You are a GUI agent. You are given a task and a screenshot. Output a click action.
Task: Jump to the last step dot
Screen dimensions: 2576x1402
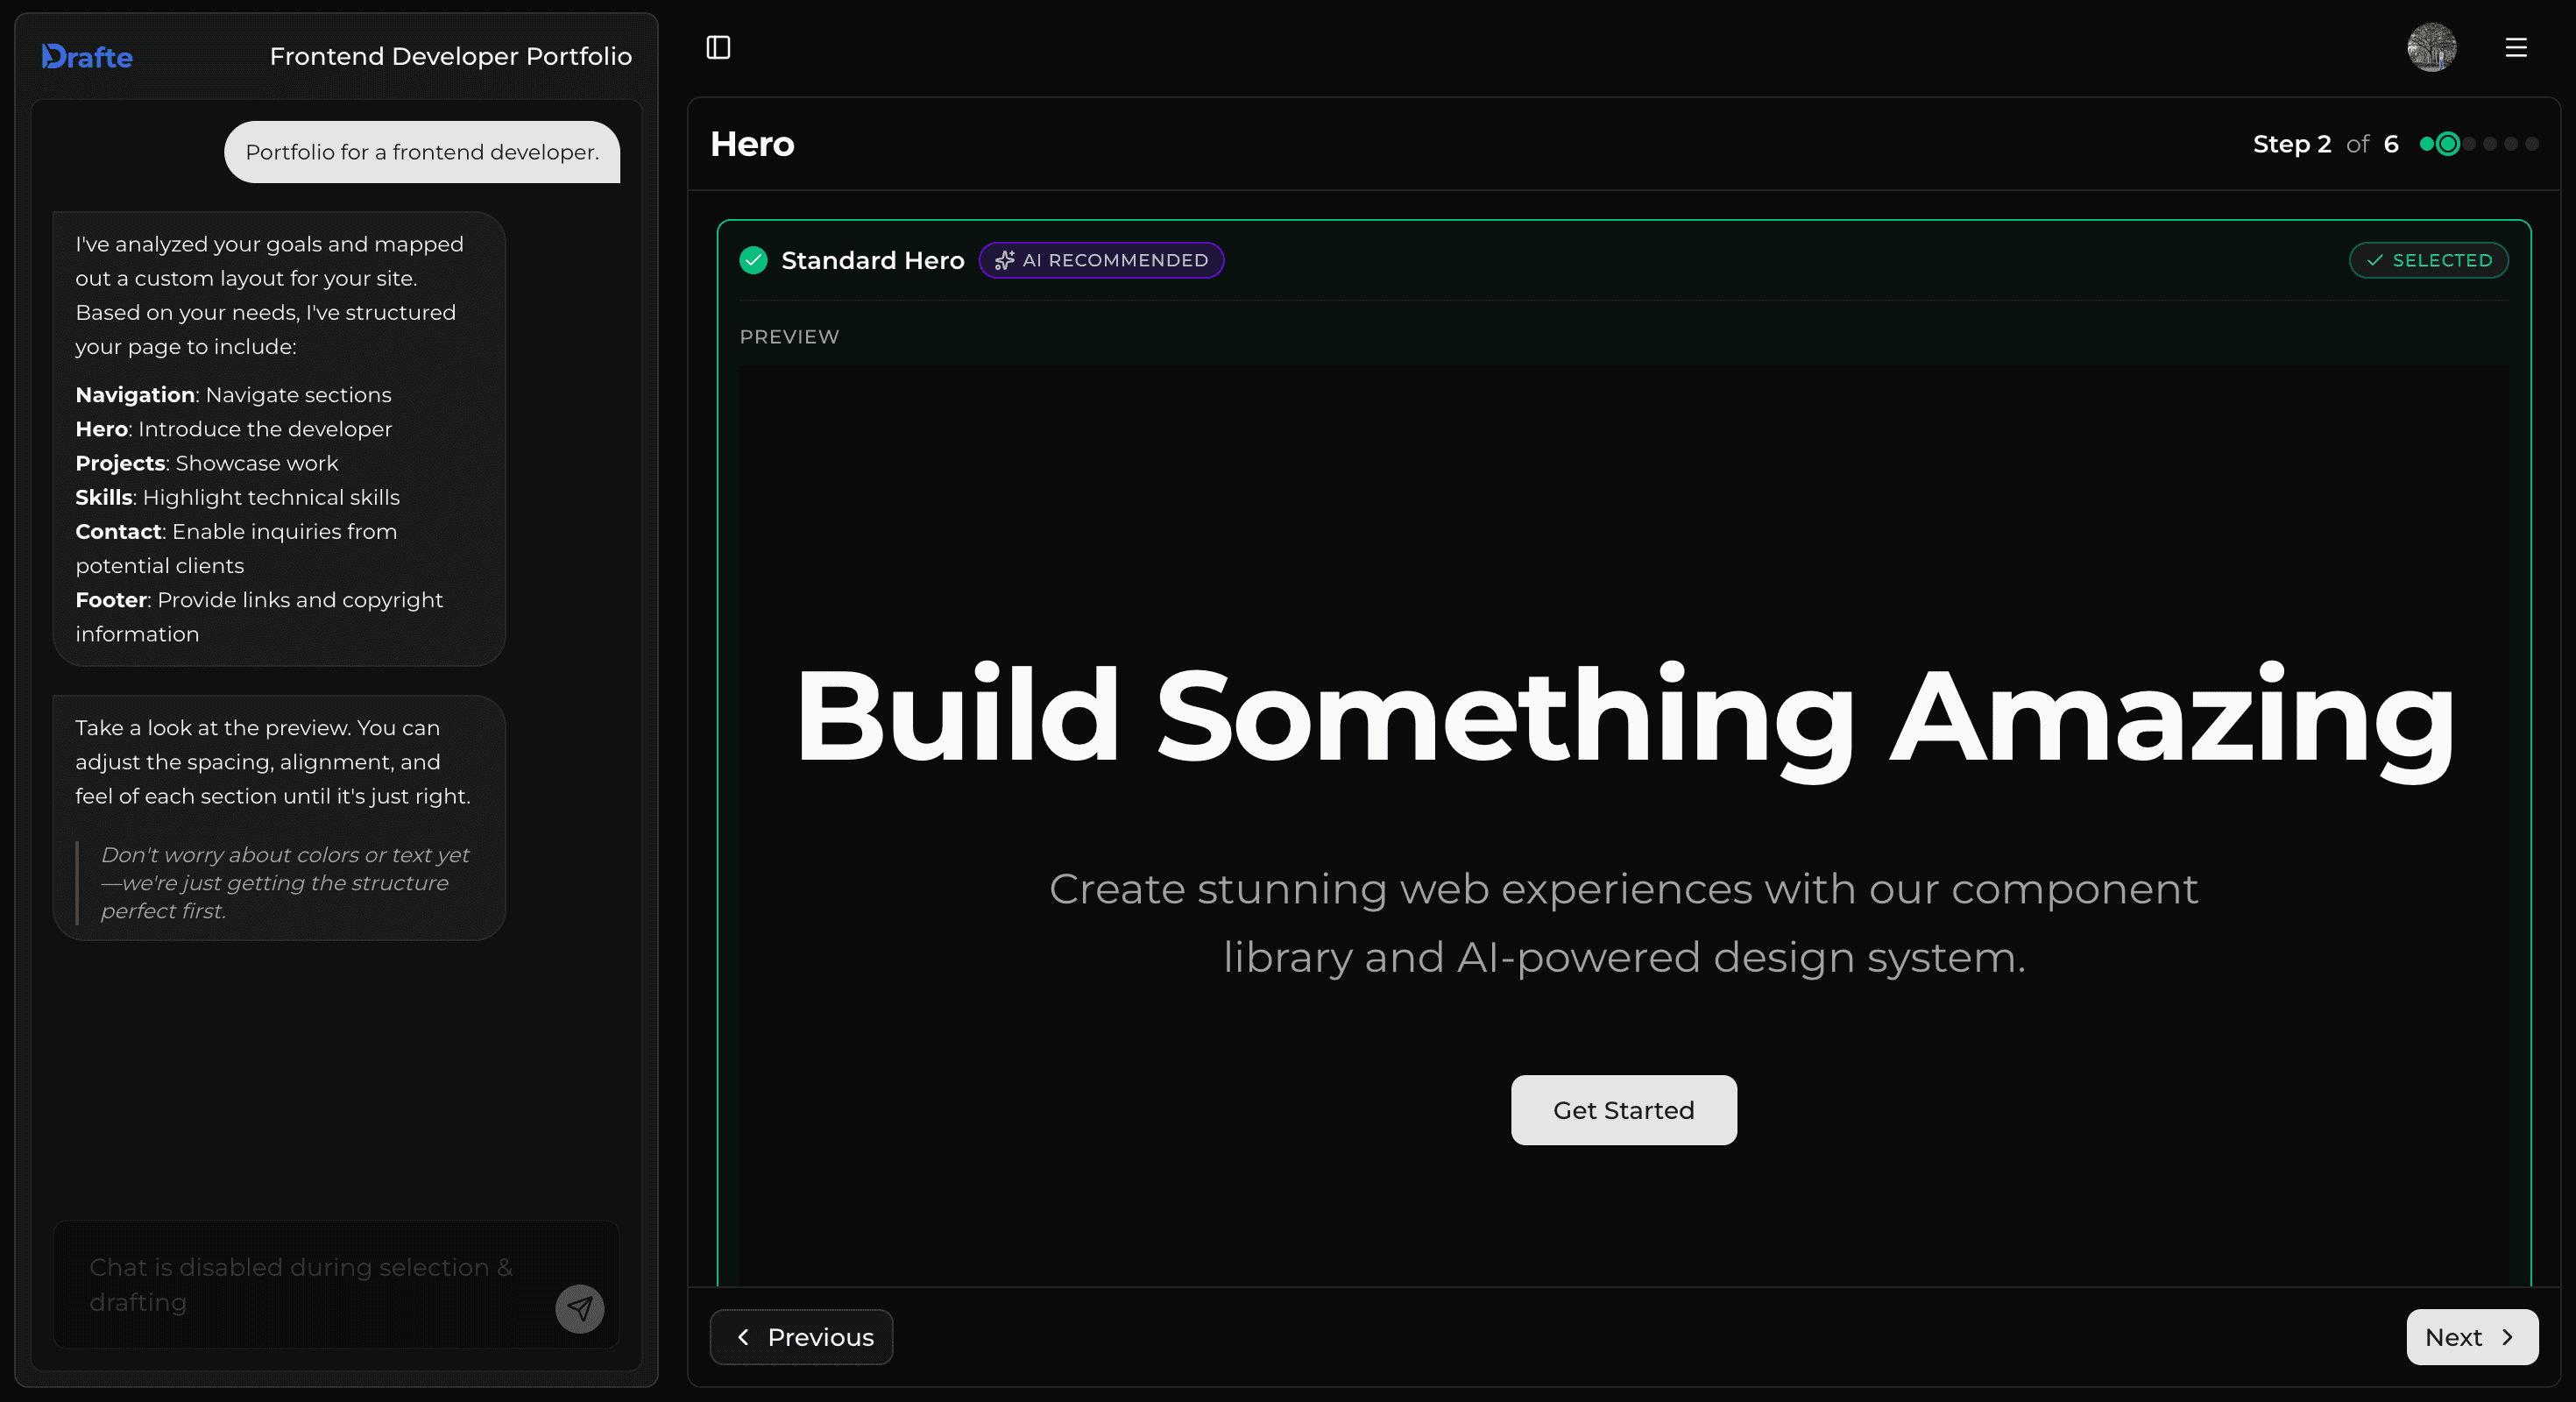2532,144
